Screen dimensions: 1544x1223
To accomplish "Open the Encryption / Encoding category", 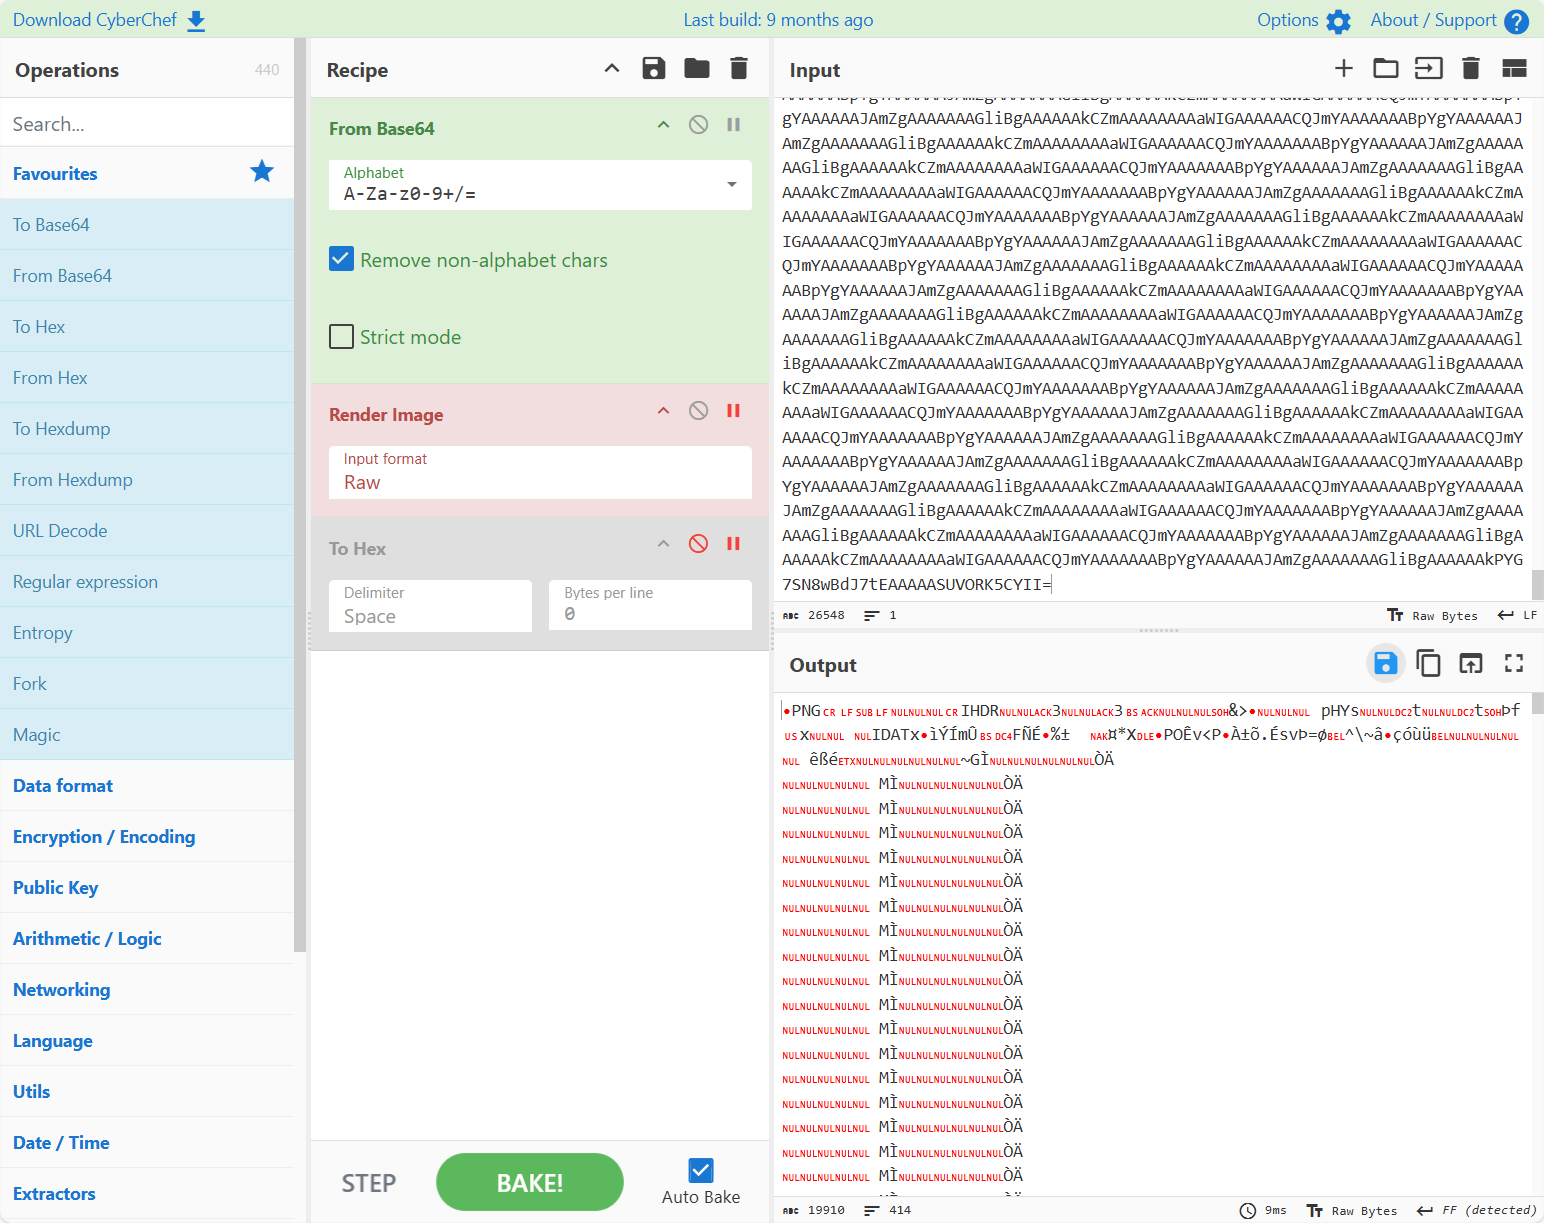I will [x=104, y=837].
